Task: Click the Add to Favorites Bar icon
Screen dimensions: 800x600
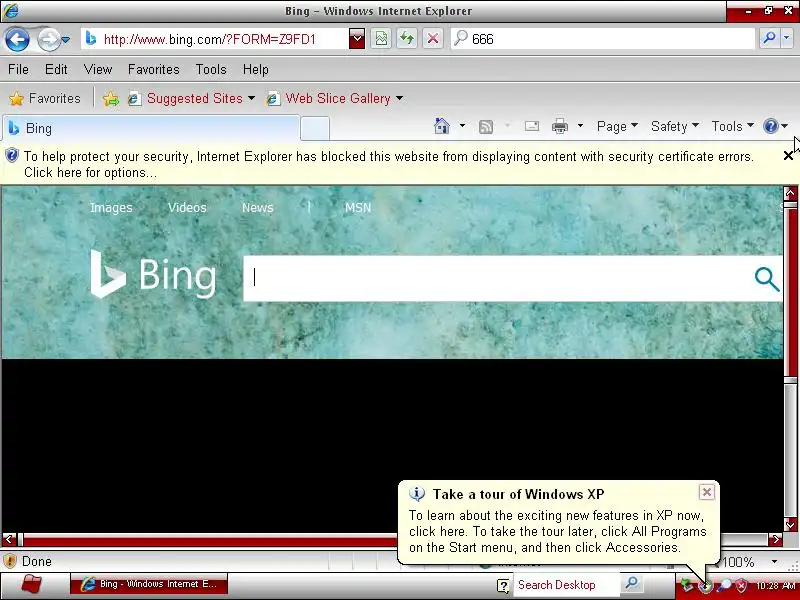Action: click(111, 98)
